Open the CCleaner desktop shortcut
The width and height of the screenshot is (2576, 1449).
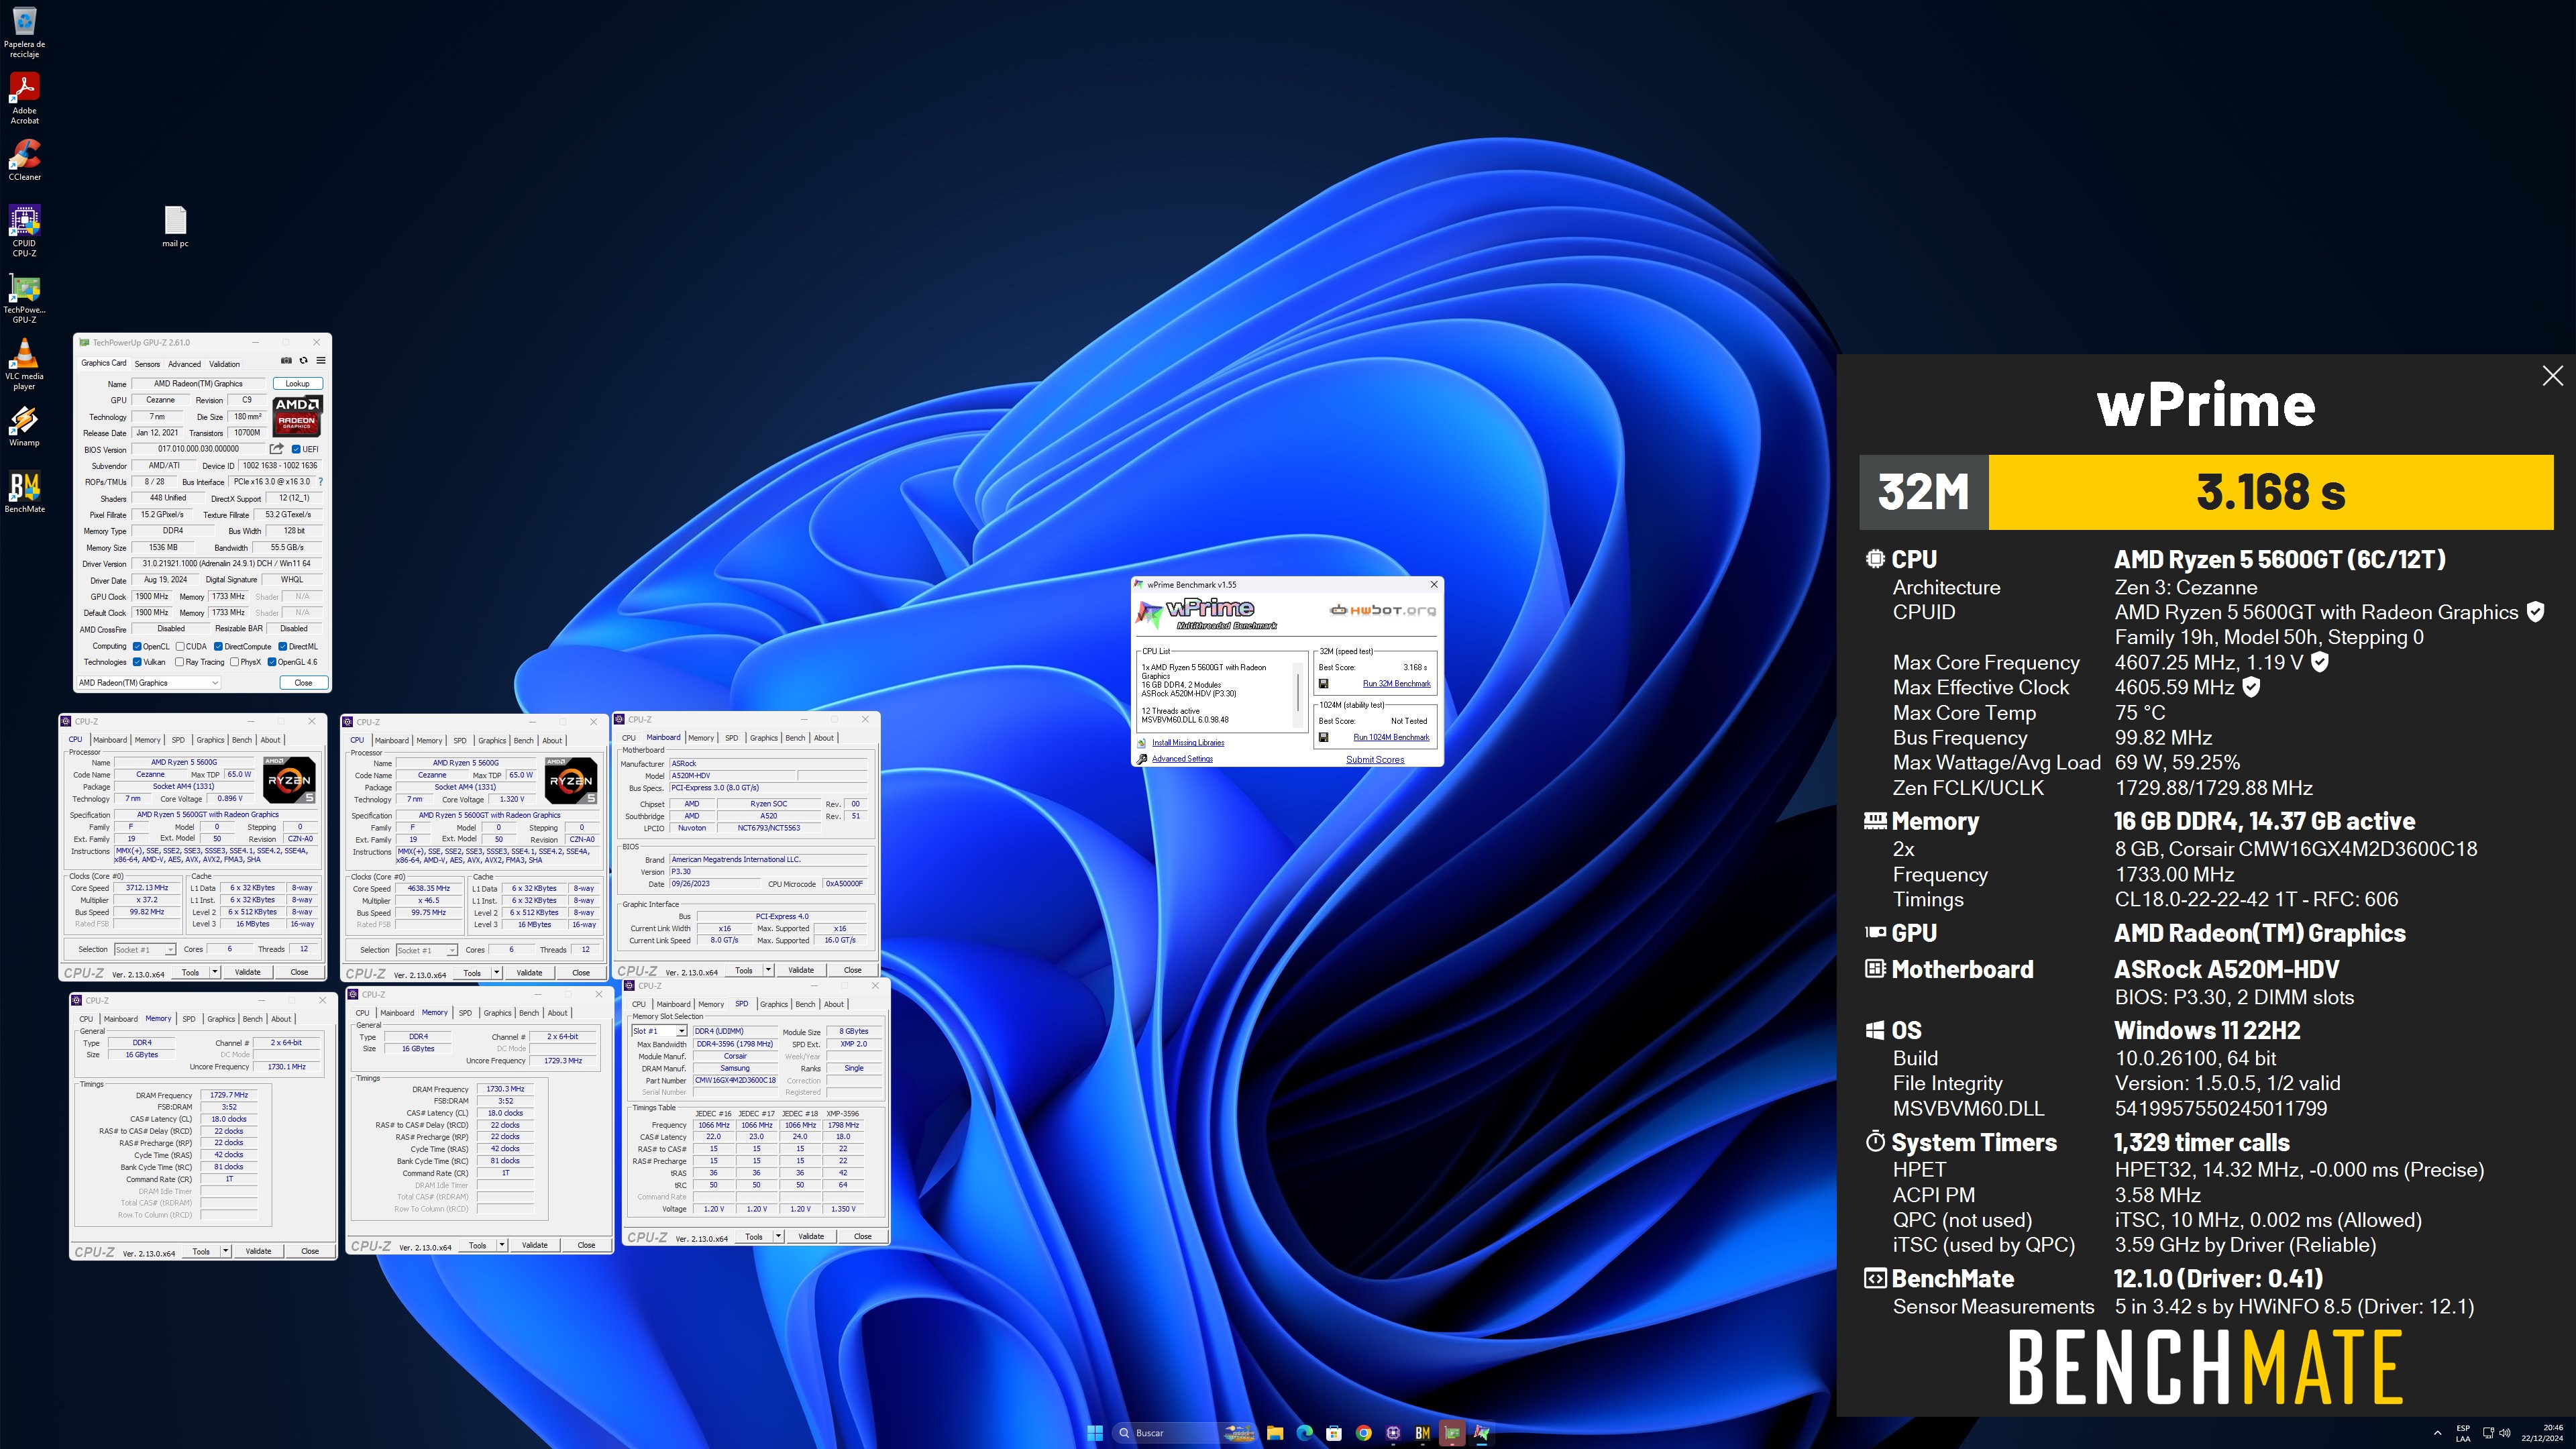click(24, 160)
